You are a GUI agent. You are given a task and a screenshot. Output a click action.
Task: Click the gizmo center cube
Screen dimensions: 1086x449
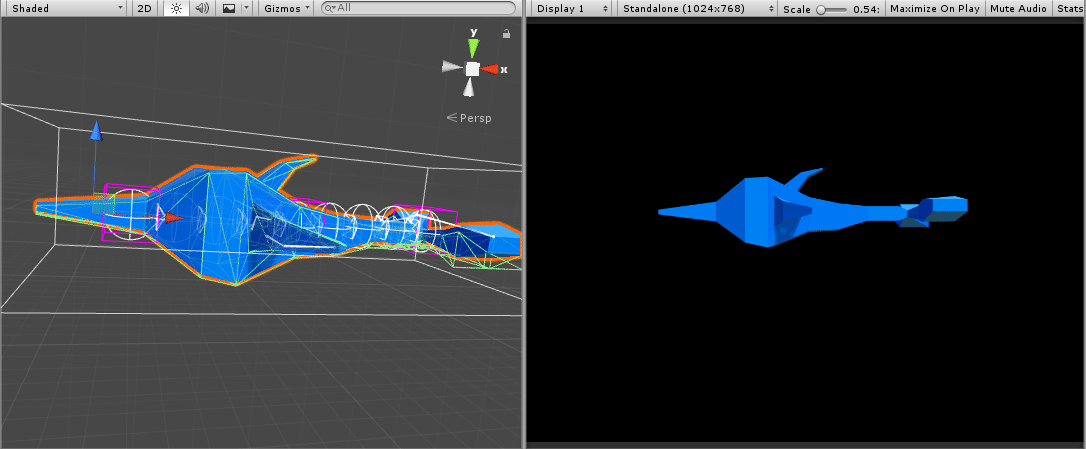(x=472, y=69)
